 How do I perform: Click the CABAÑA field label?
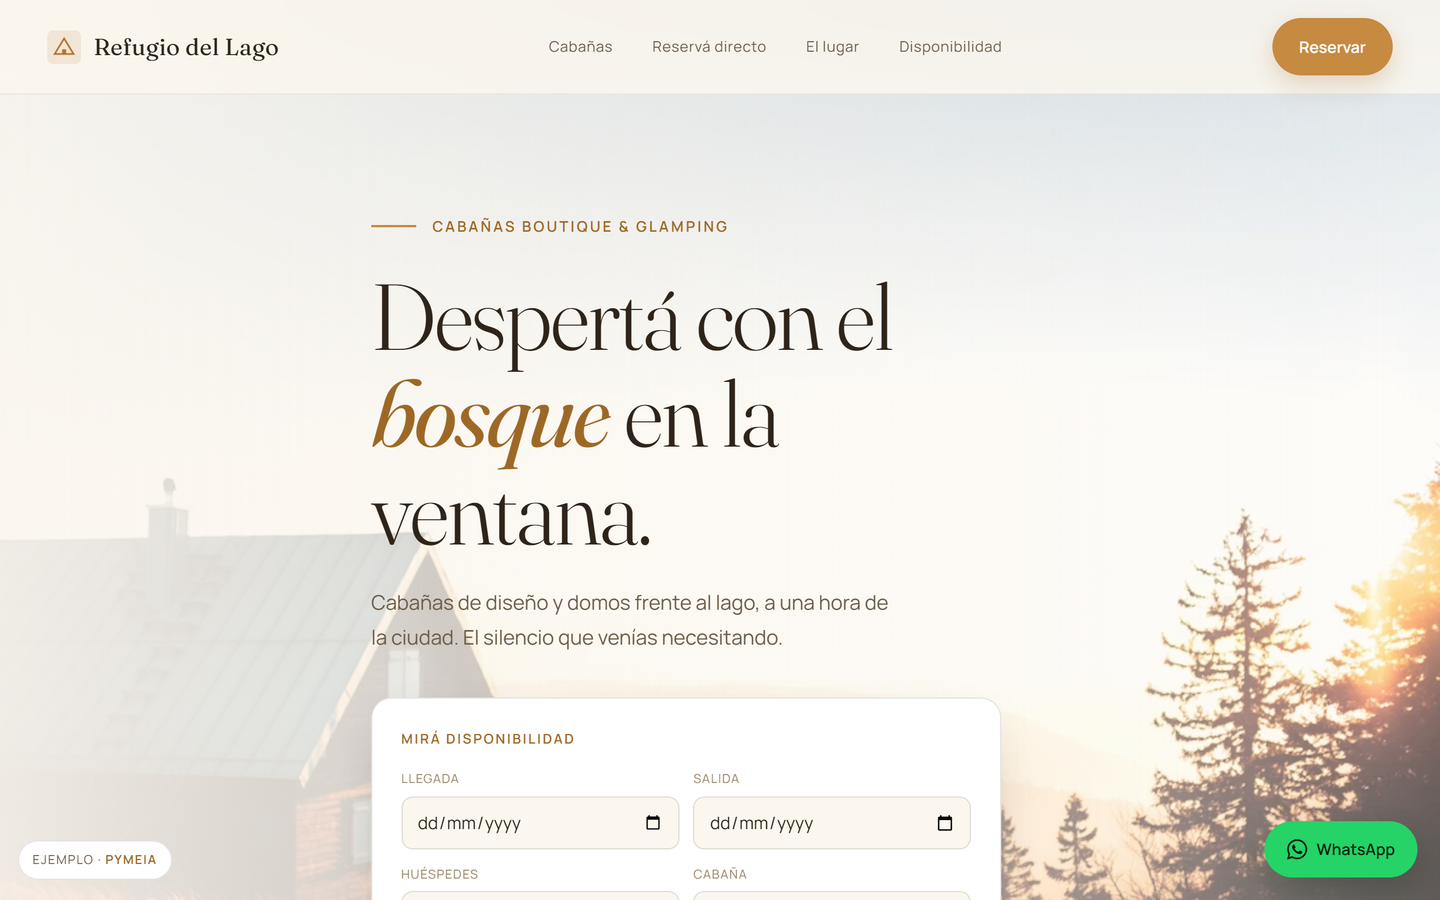click(720, 874)
